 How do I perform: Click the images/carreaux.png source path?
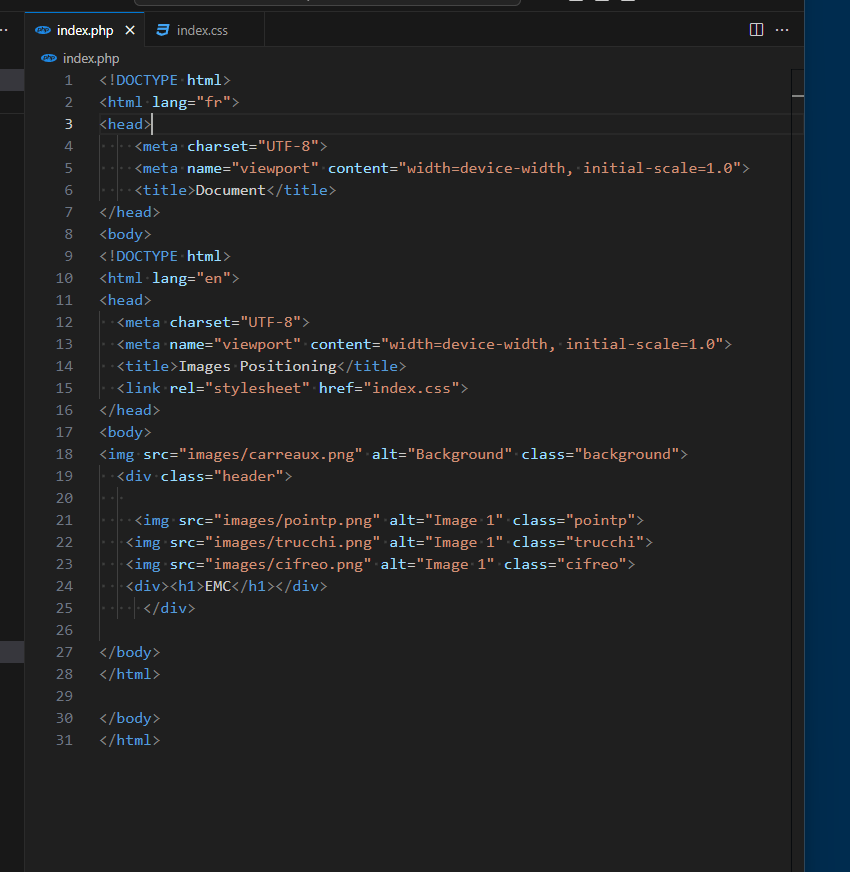(270, 454)
